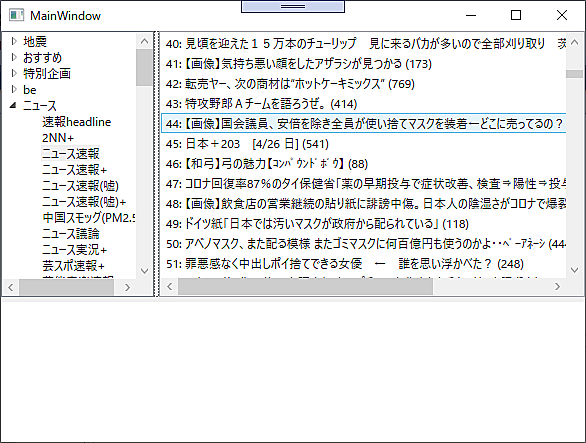Click the splitter between tree and list

tap(157, 164)
